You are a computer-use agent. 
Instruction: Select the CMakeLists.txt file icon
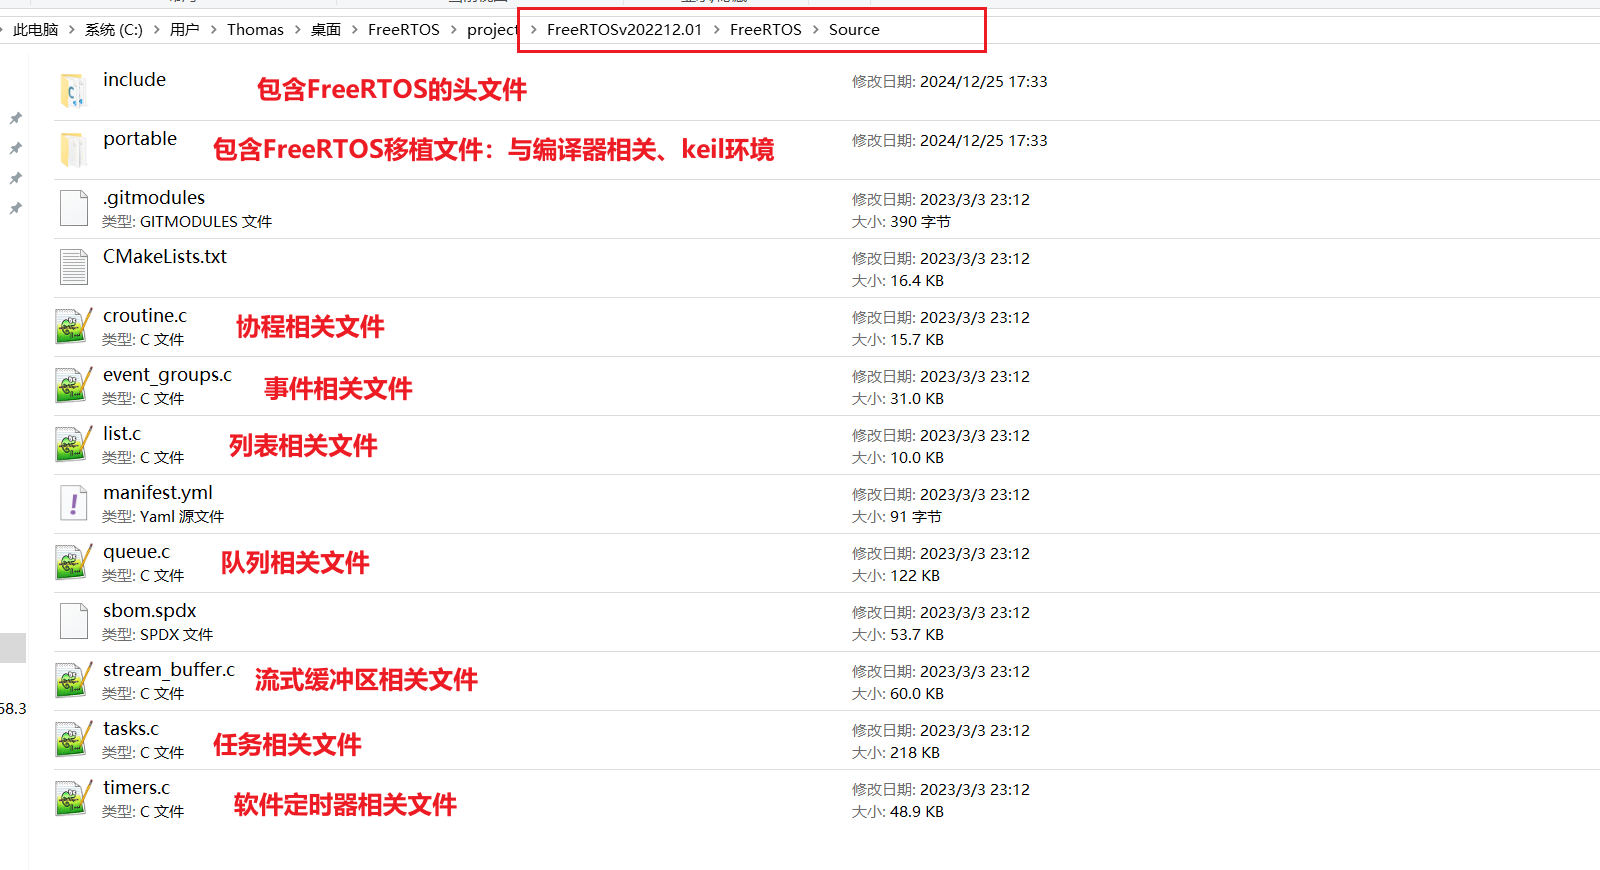click(74, 267)
